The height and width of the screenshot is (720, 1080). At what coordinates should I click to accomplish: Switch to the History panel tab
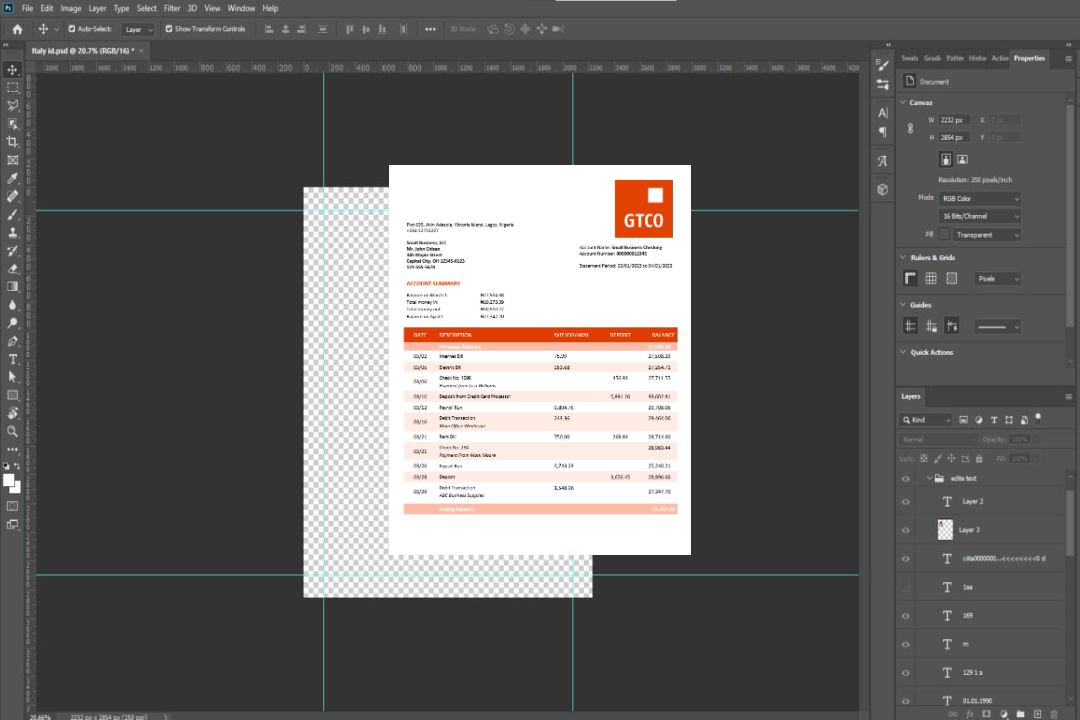pos(977,58)
